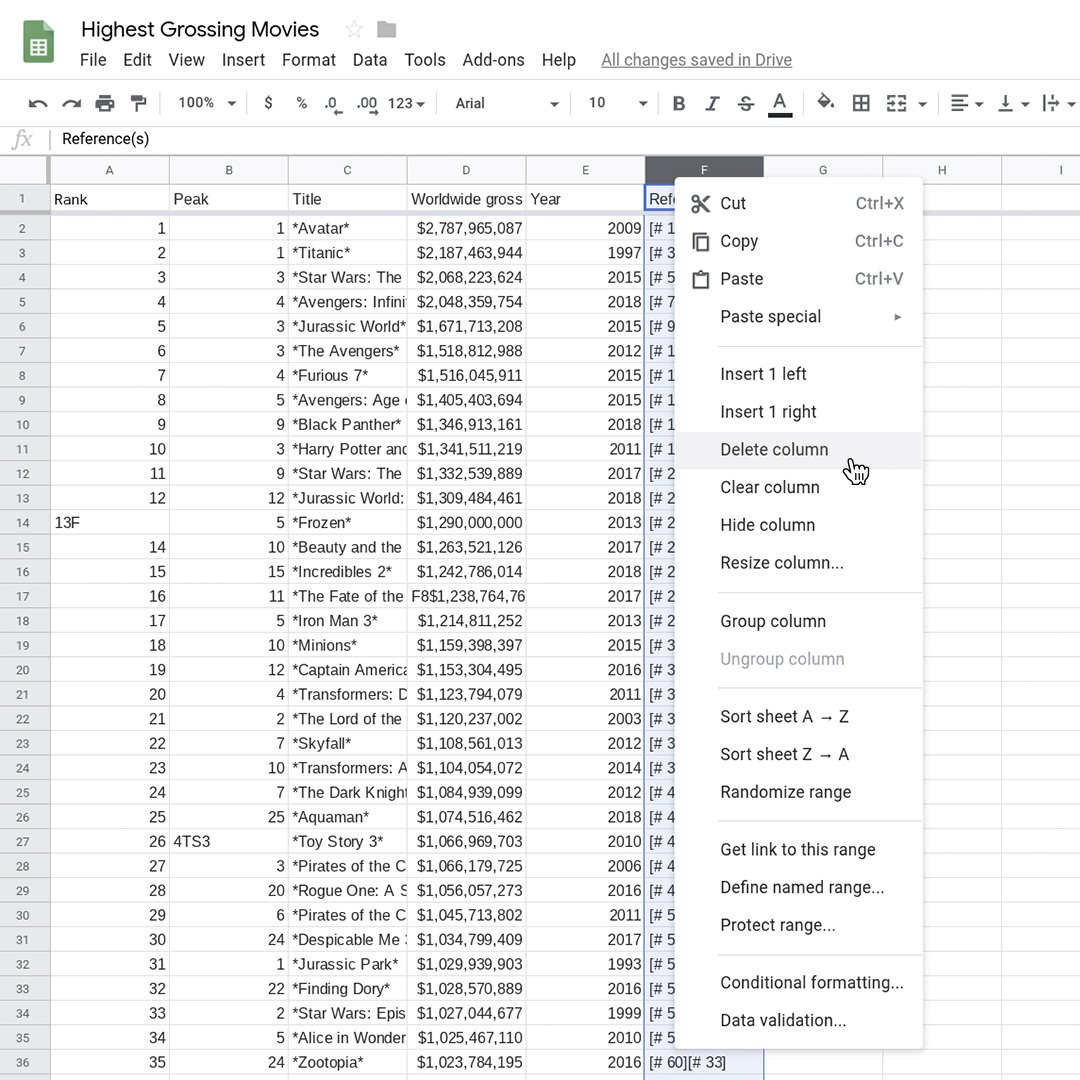Image resolution: width=1080 pixels, height=1080 pixels.
Task: Click the merge cells icon
Action: [896, 103]
